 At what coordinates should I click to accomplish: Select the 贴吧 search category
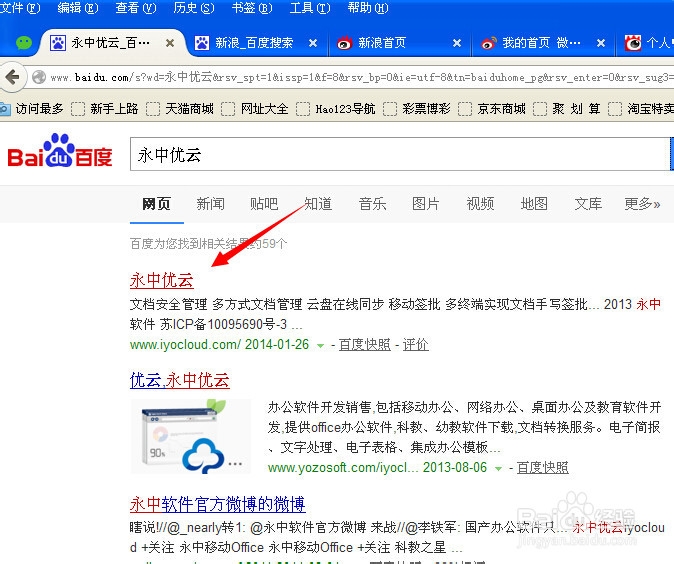point(264,204)
